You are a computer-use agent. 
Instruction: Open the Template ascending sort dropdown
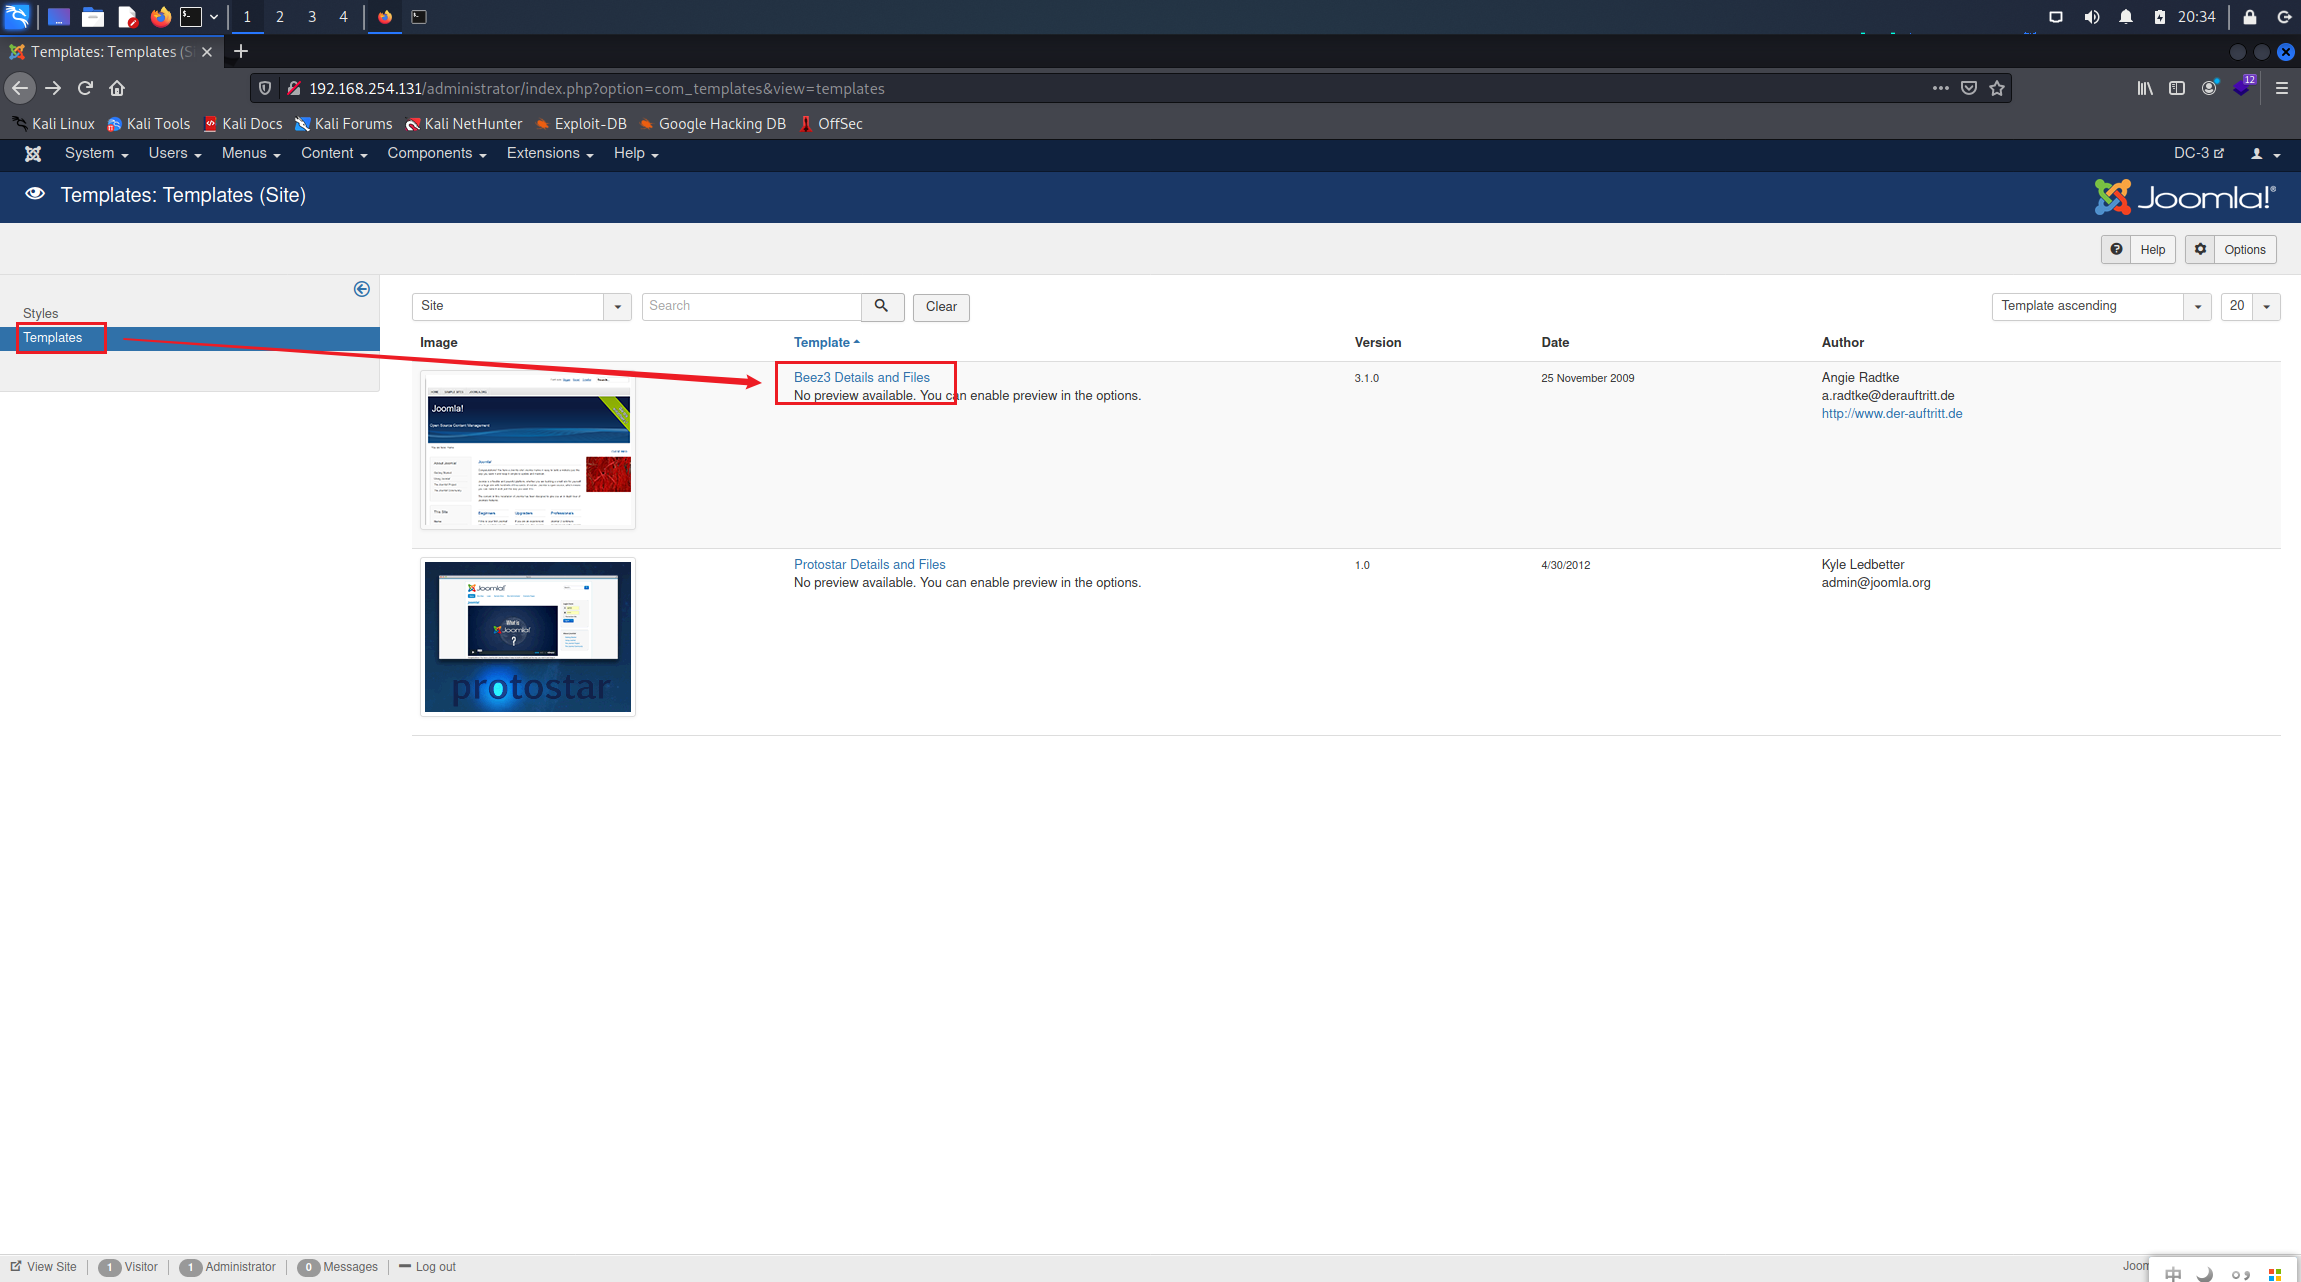(2101, 306)
